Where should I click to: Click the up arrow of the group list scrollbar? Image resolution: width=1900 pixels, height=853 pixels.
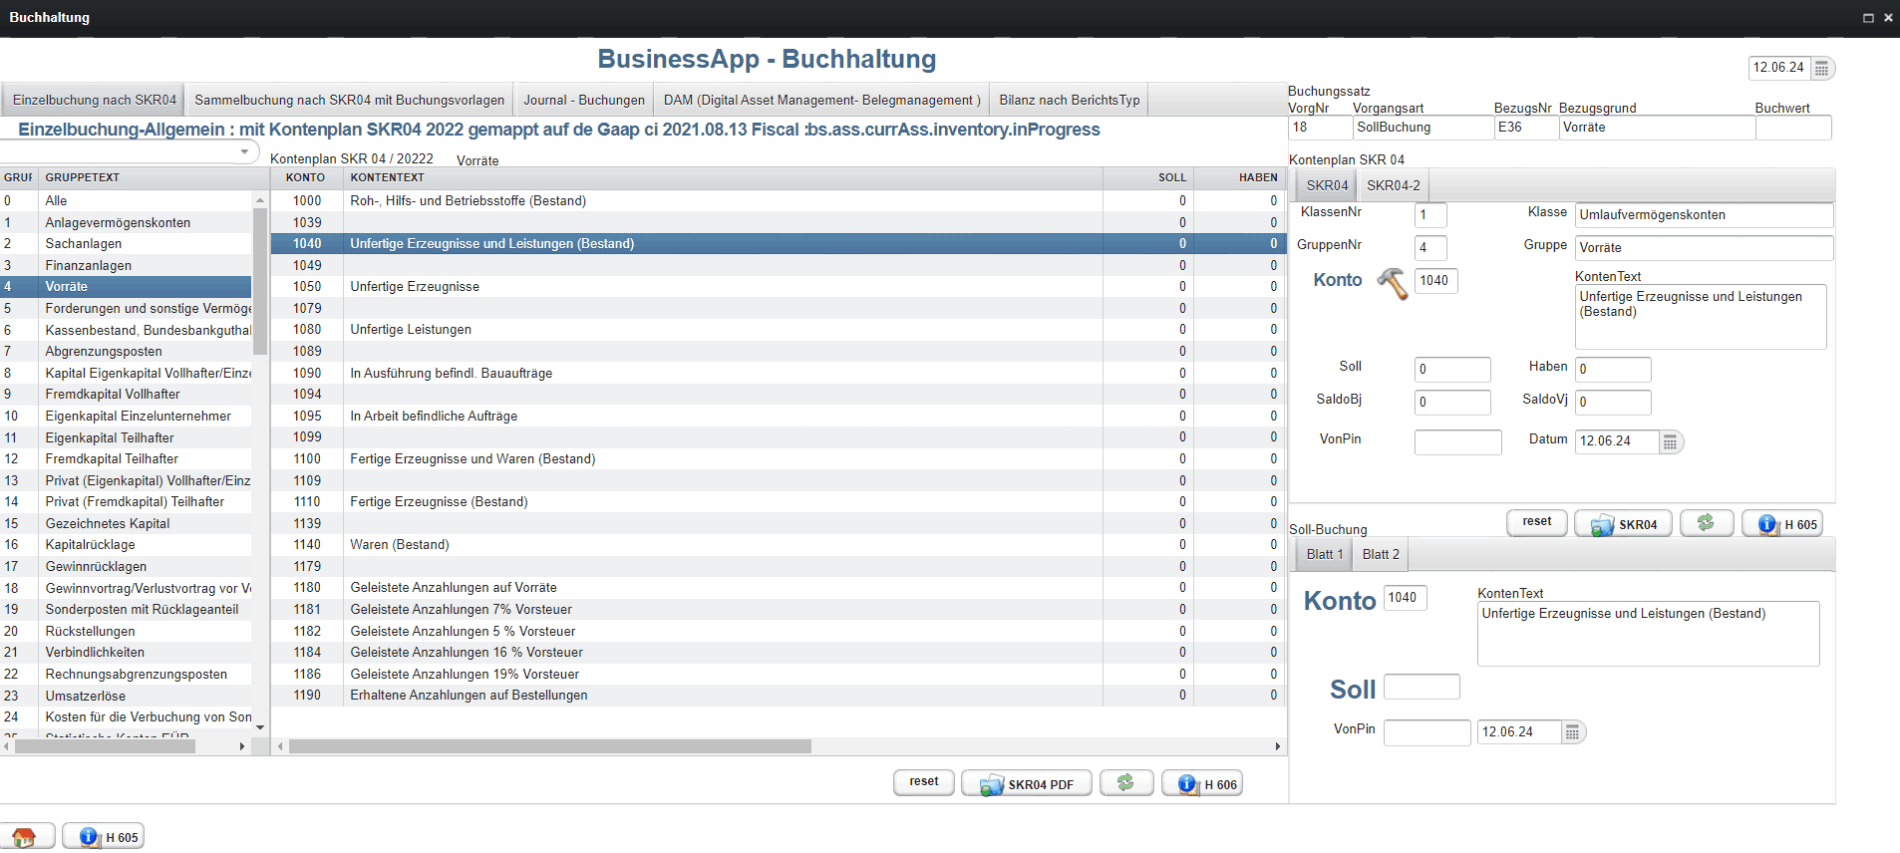[x=260, y=200]
